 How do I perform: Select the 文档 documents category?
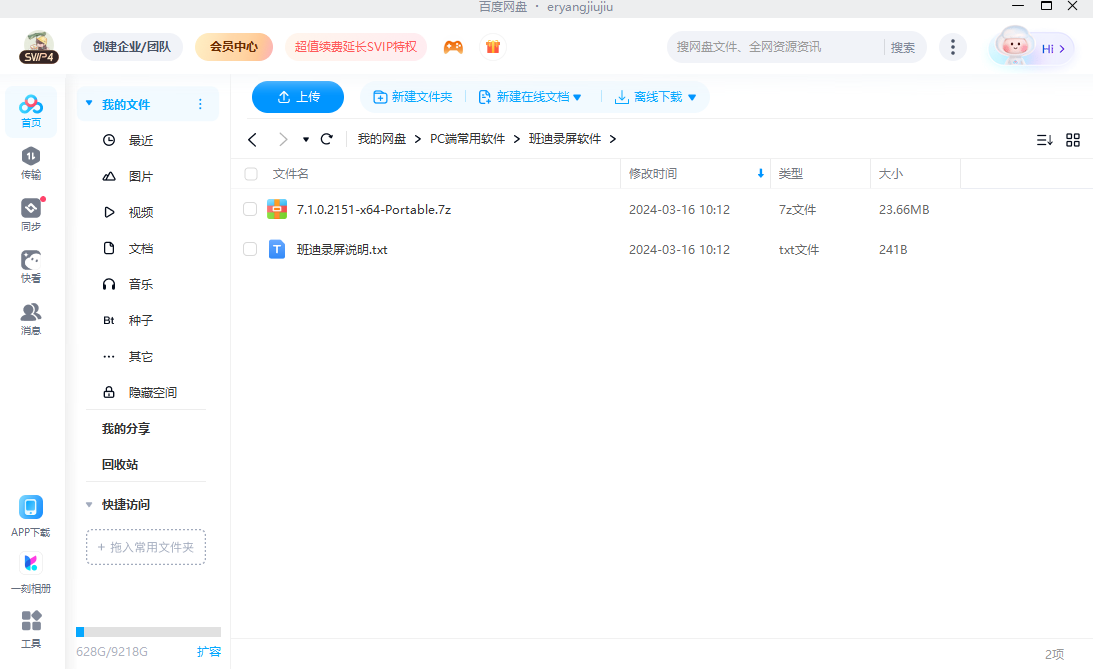(x=141, y=248)
